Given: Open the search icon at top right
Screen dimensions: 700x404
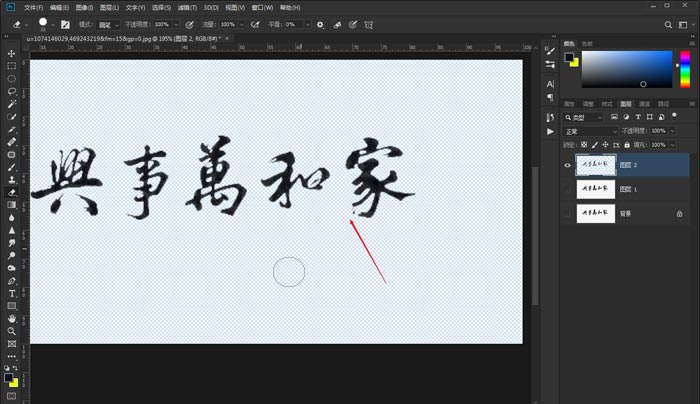Looking at the screenshot, I should coord(668,25).
